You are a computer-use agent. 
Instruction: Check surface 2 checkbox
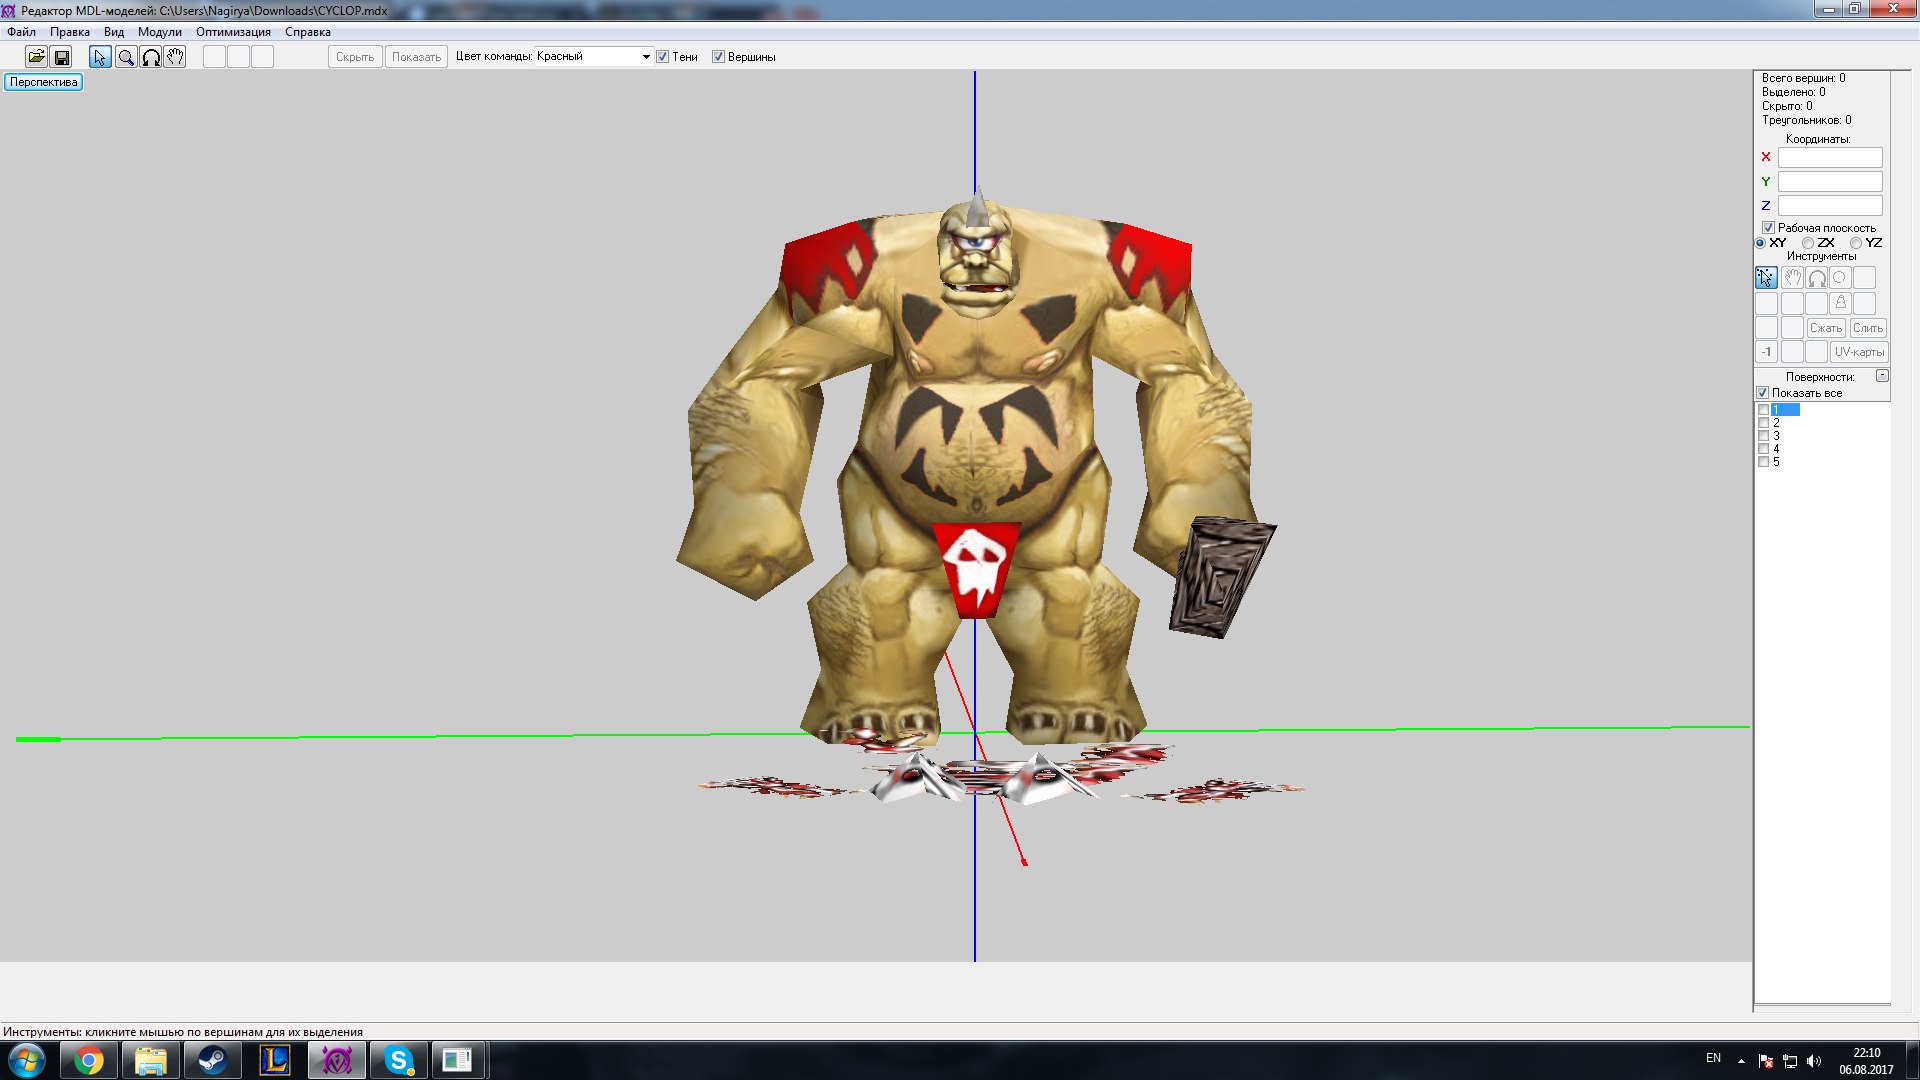(1763, 423)
